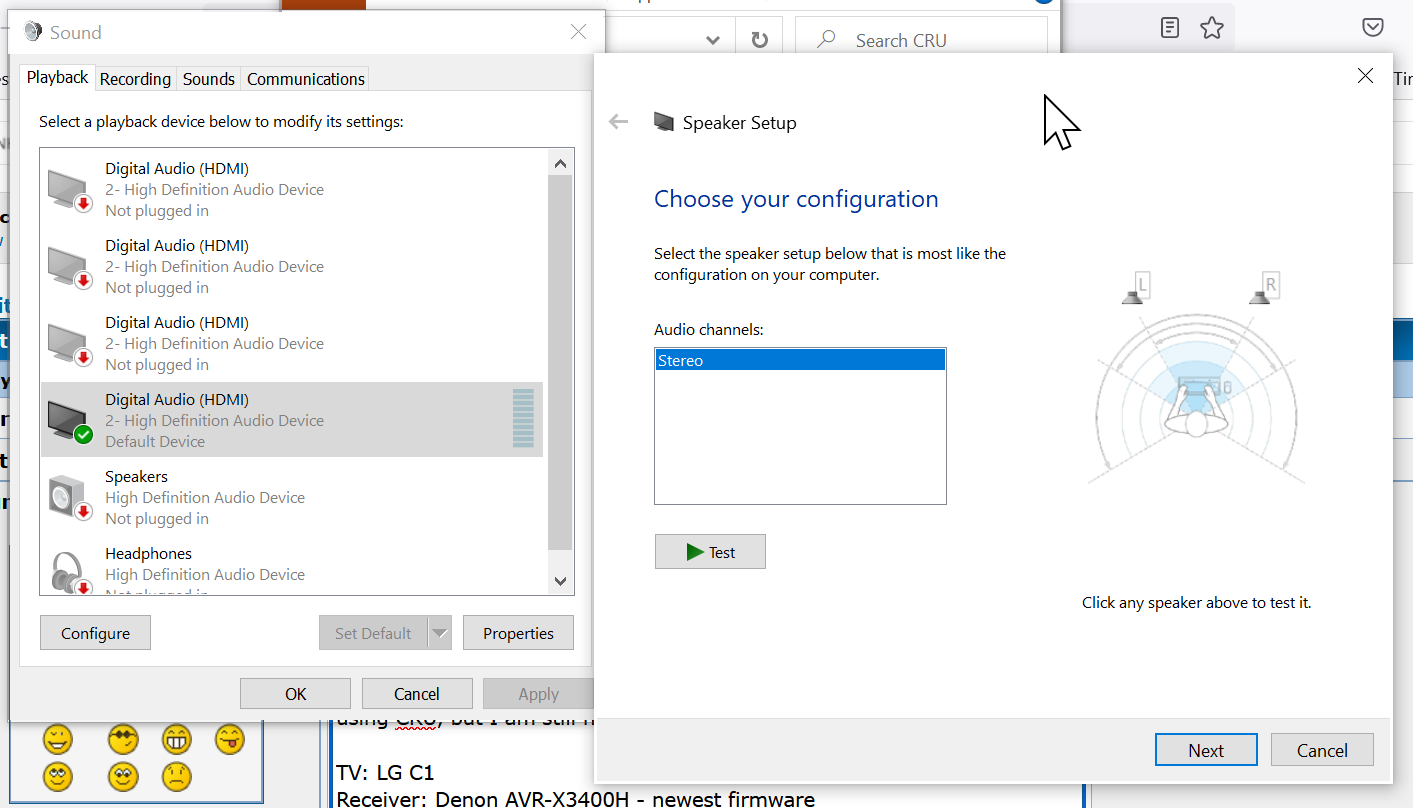Open the Communications tab
1413x808 pixels.
click(306, 79)
